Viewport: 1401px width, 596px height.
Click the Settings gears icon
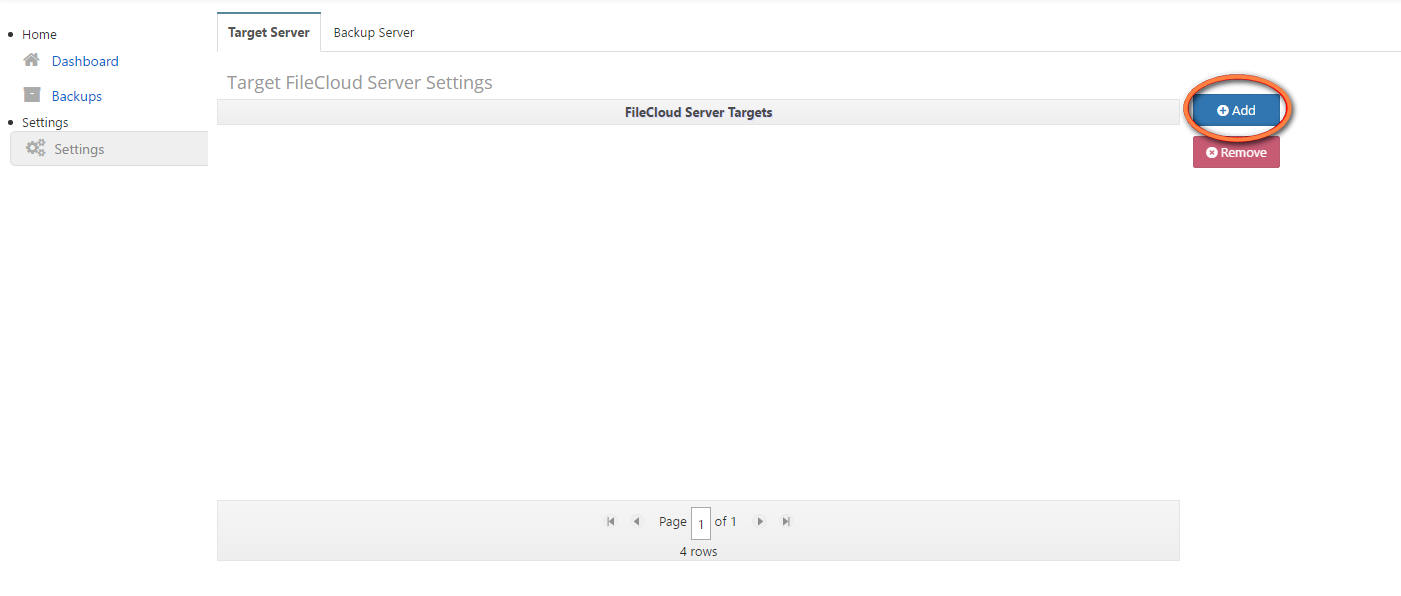[x=36, y=148]
